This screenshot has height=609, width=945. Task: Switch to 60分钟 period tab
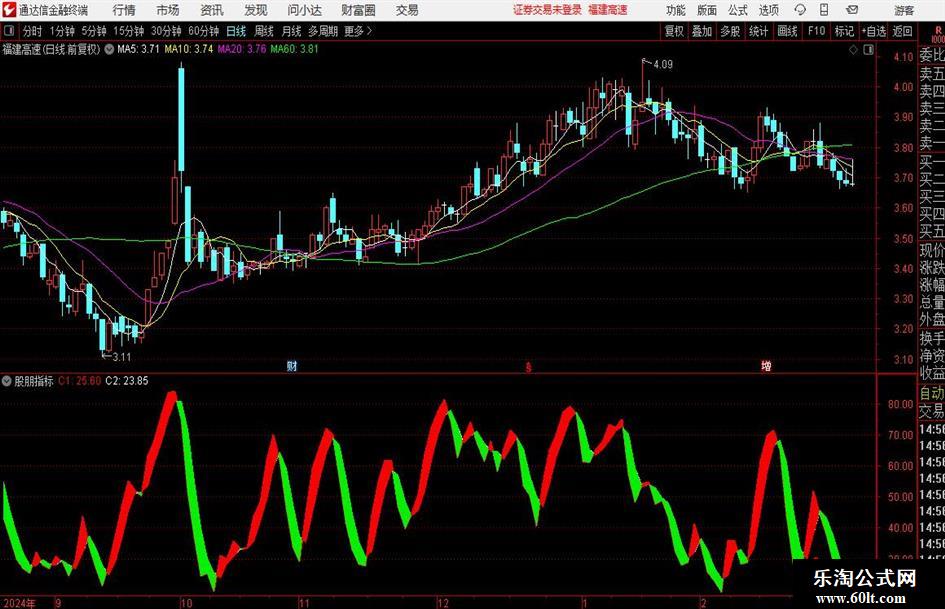click(x=204, y=31)
